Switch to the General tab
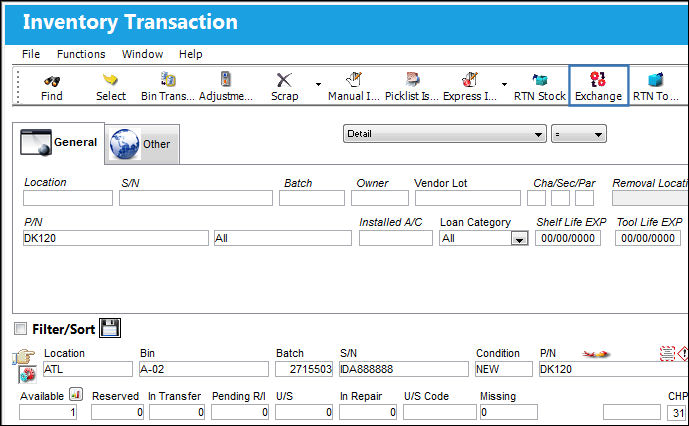 coord(58,143)
